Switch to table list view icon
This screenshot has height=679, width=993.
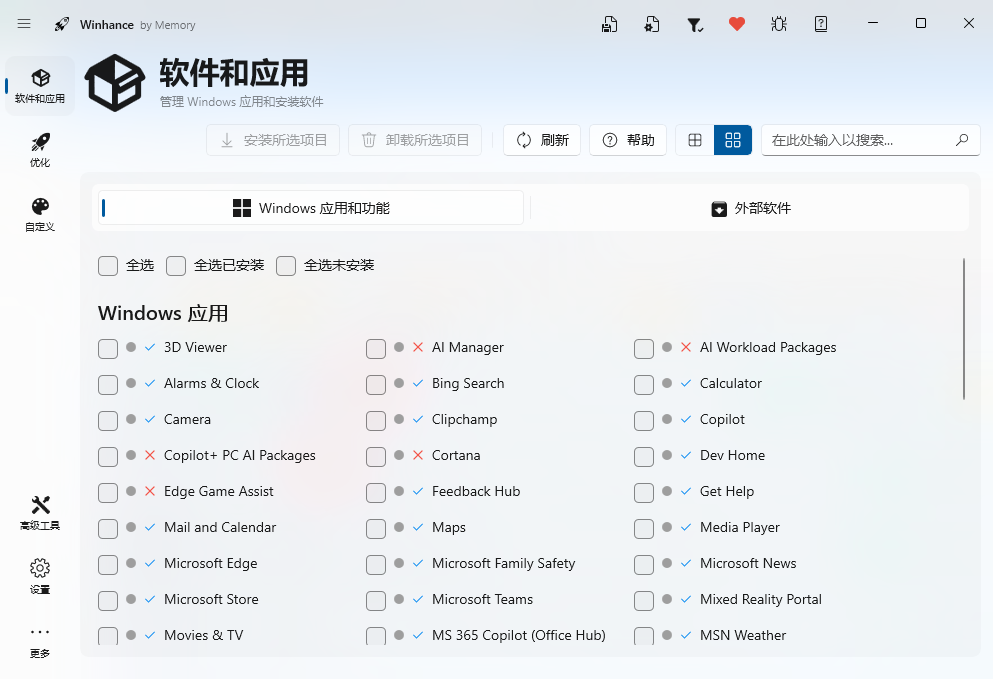(695, 140)
